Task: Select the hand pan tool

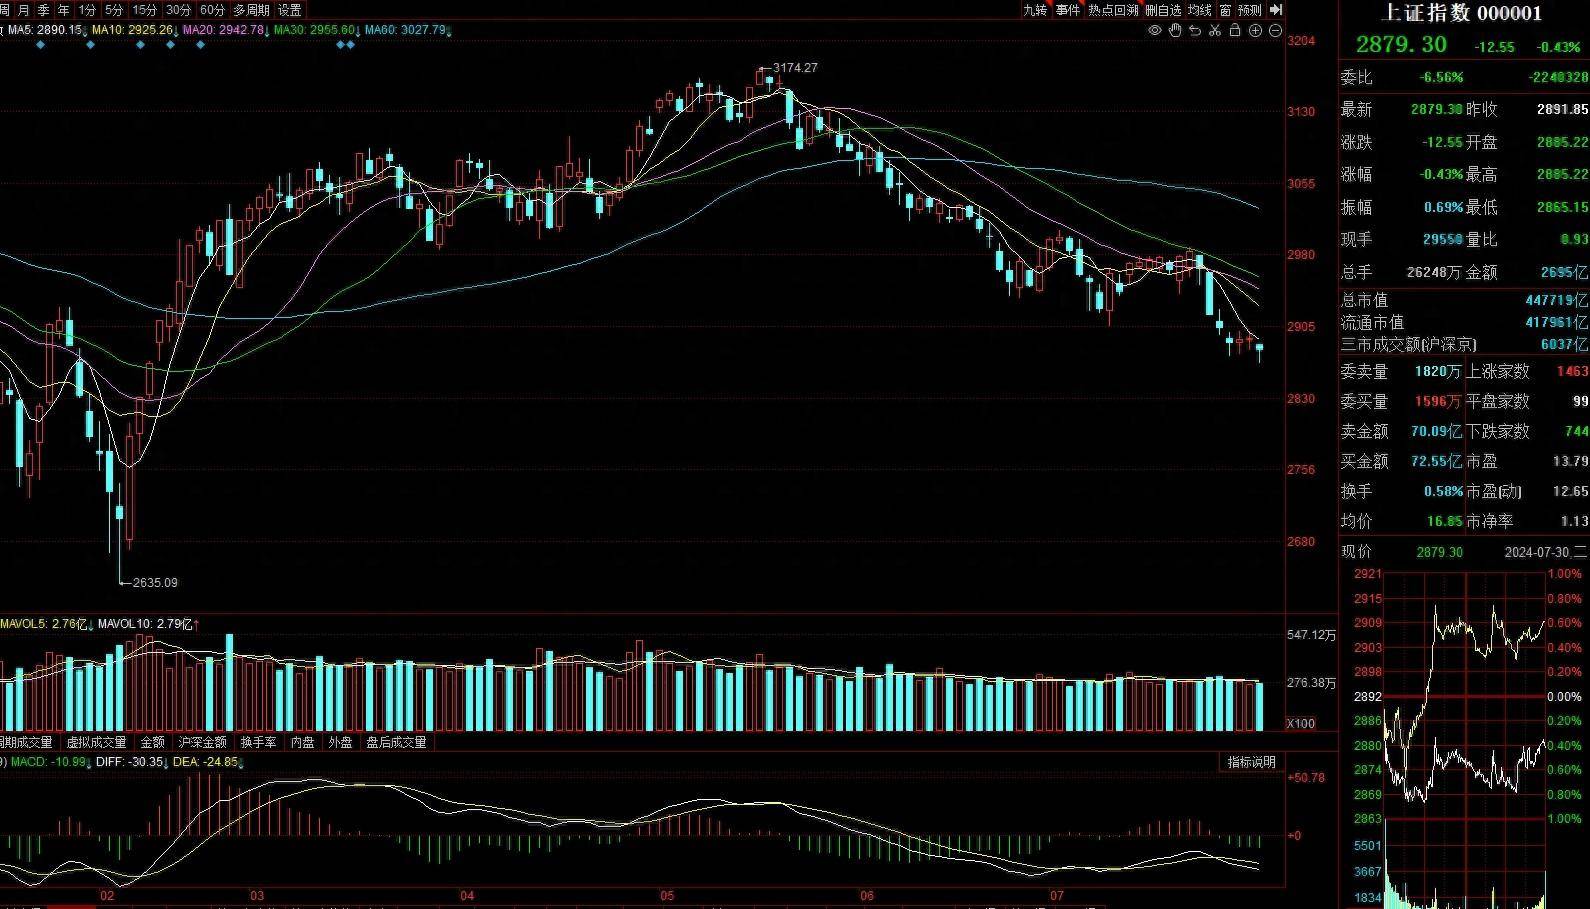Action: pos(1175,31)
